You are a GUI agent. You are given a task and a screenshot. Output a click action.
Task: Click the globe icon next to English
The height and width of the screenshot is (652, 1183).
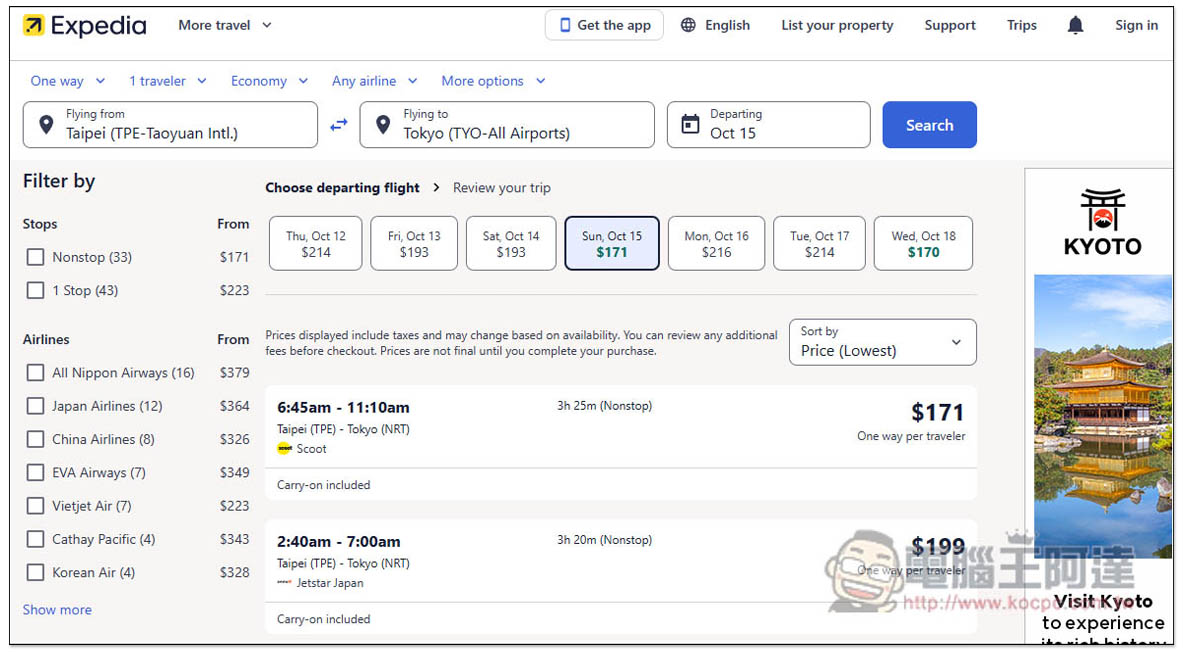(x=688, y=26)
